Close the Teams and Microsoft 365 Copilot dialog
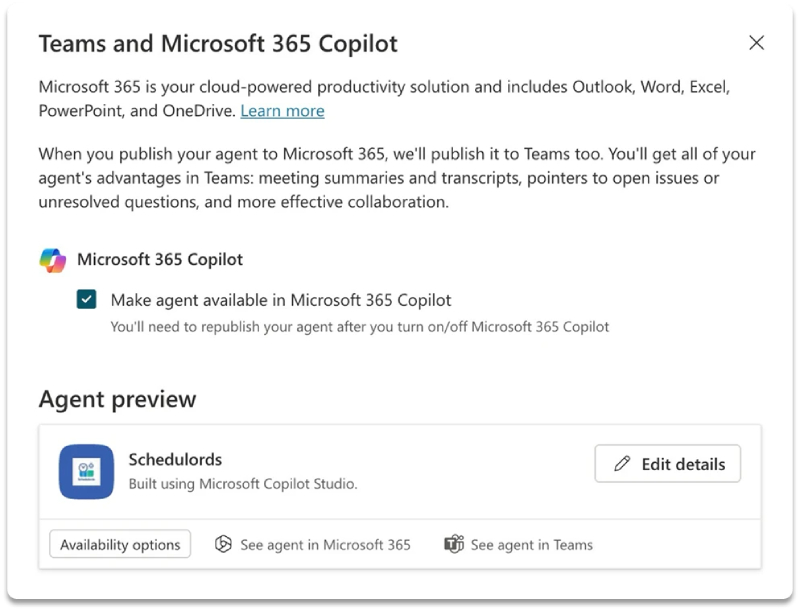The width and height of the screenshot is (800, 611). 756,43
